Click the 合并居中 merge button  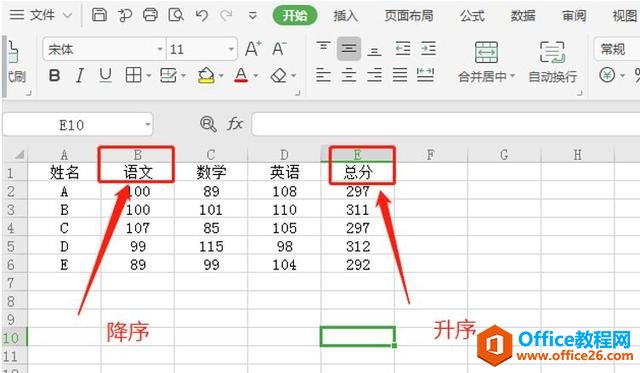click(486, 62)
